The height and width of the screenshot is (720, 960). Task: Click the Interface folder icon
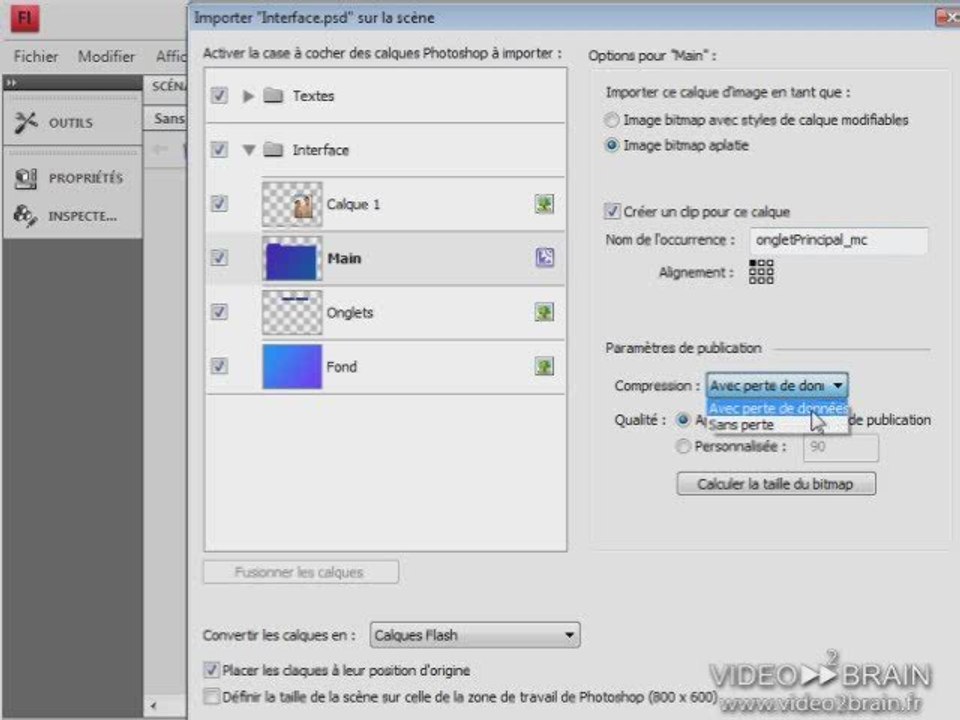click(x=273, y=149)
